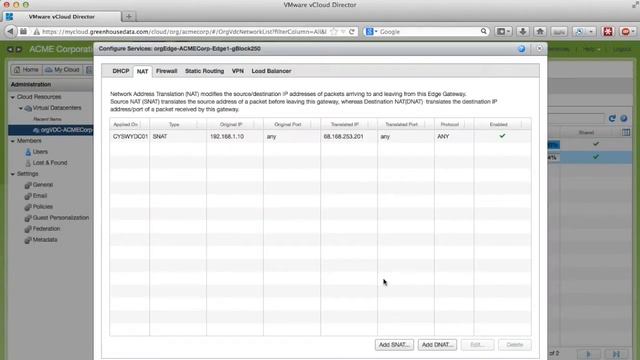640x360 pixels.
Task: Collapse the Virtual Datacenters tree node
Action: pyautogui.click(x=20, y=108)
